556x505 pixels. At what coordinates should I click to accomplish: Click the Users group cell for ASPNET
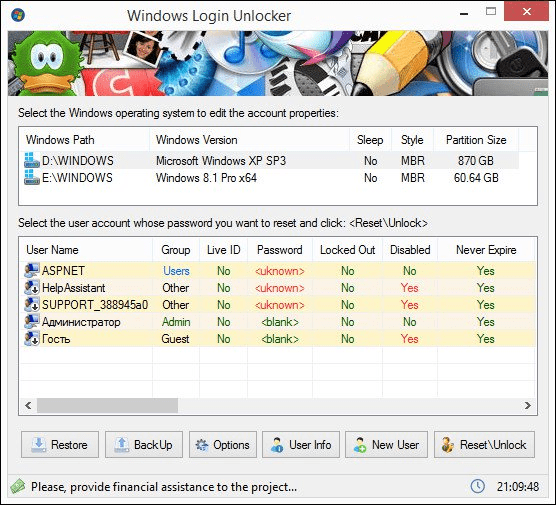[x=176, y=271]
